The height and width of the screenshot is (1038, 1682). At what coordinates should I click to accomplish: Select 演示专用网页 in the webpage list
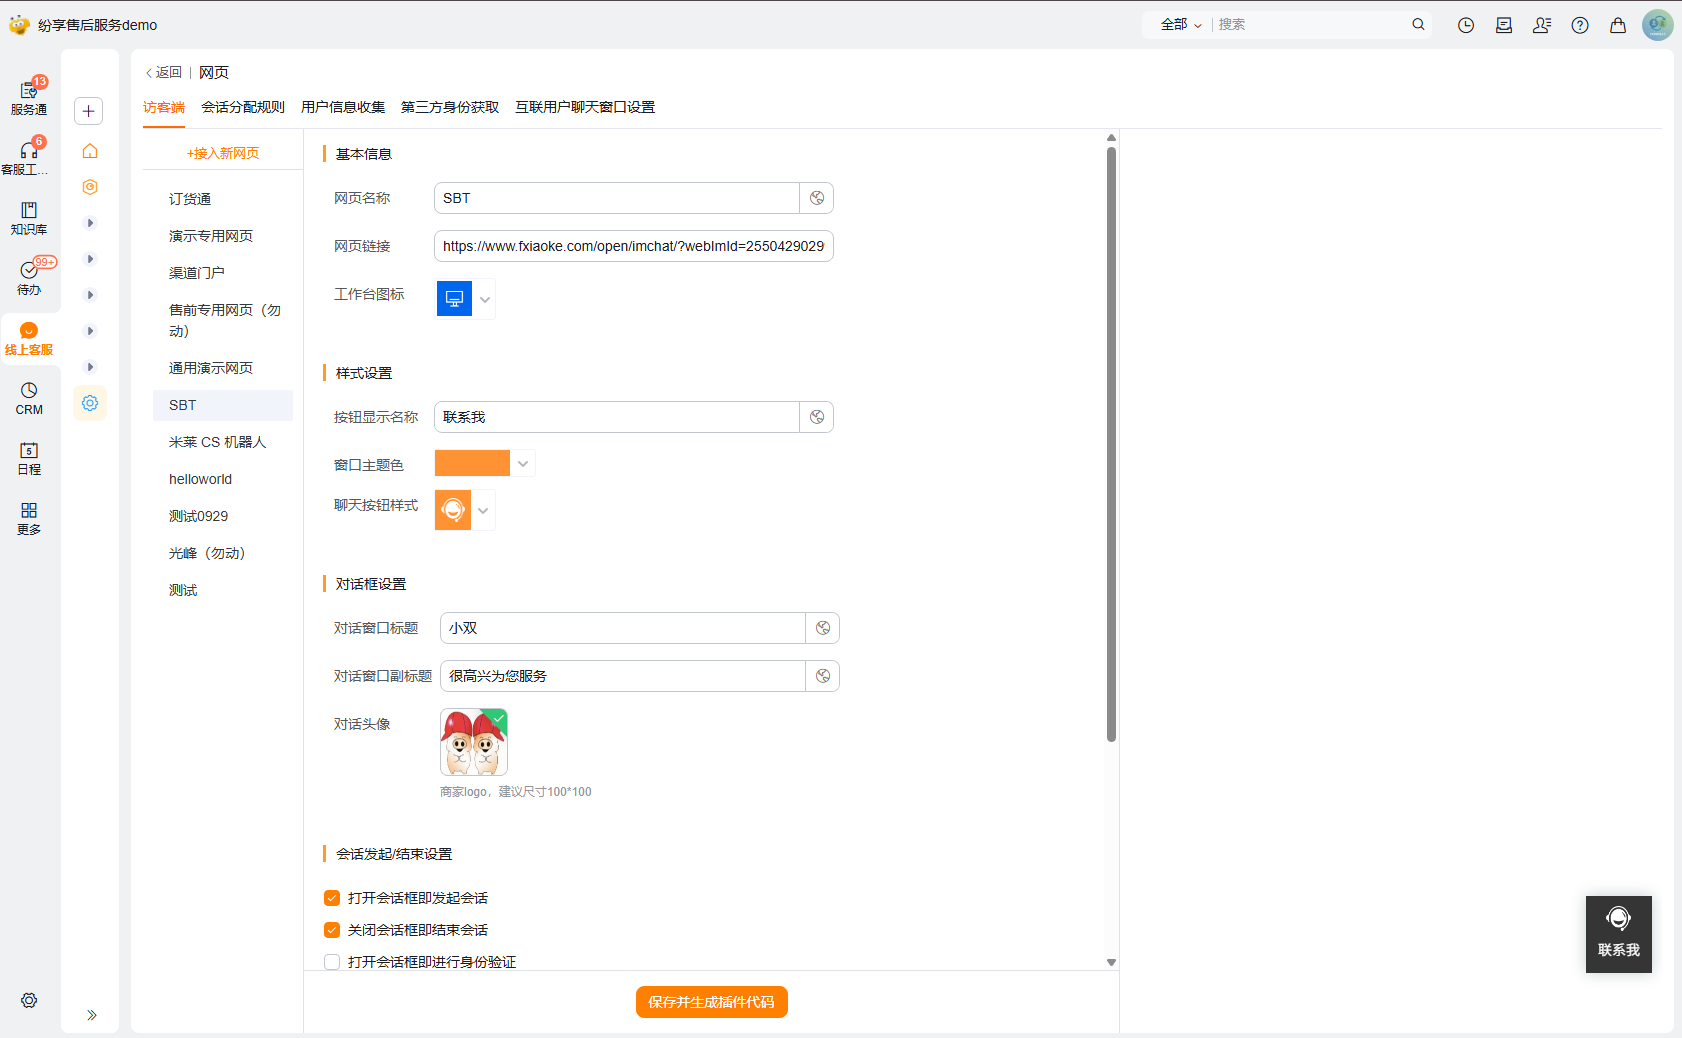(223, 236)
